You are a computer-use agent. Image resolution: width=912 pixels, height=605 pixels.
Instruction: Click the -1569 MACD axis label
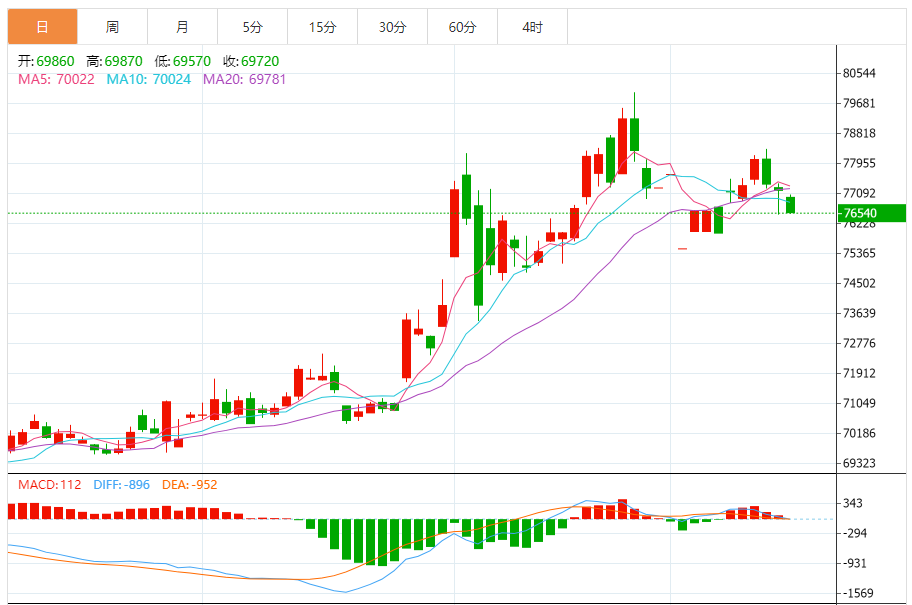click(858, 593)
